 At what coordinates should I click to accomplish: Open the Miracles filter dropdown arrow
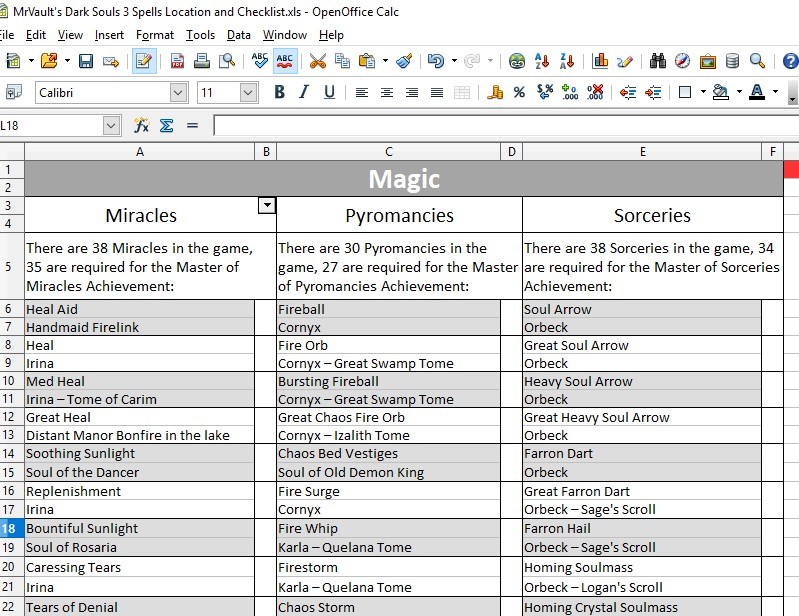pyautogui.click(x=266, y=205)
